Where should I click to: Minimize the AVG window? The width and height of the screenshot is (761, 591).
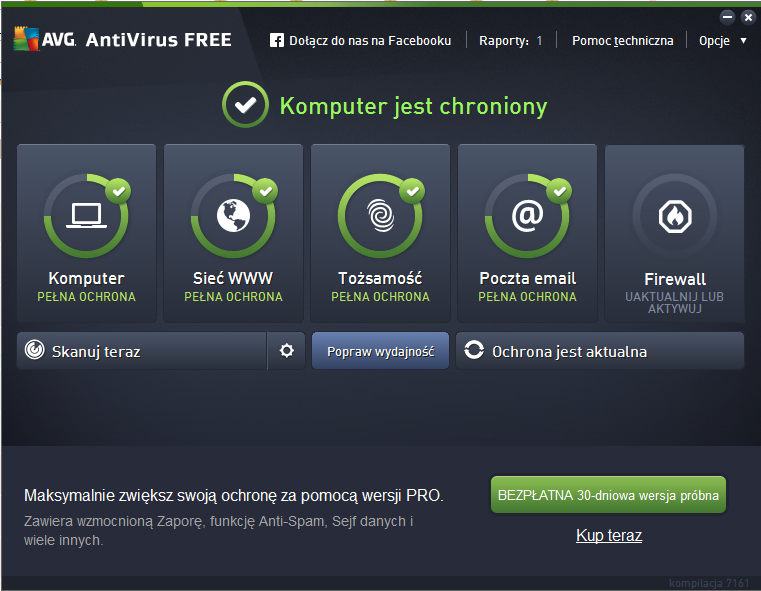tap(727, 17)
